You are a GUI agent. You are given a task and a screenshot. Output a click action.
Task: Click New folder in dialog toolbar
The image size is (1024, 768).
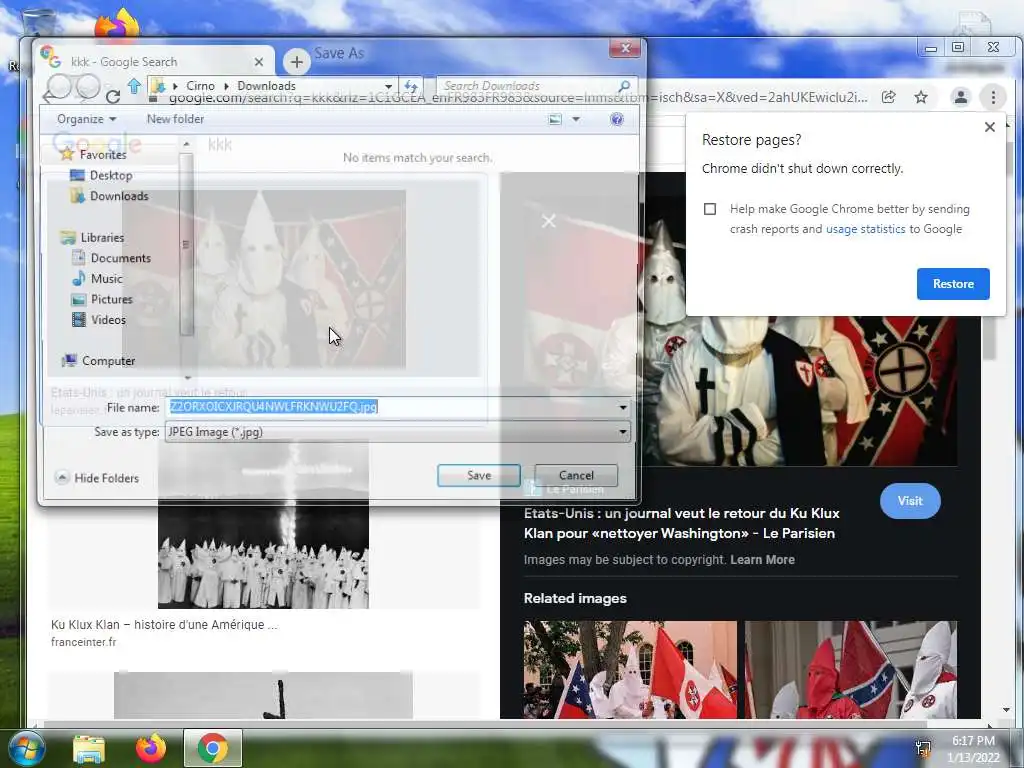click(x=175, y=119)
